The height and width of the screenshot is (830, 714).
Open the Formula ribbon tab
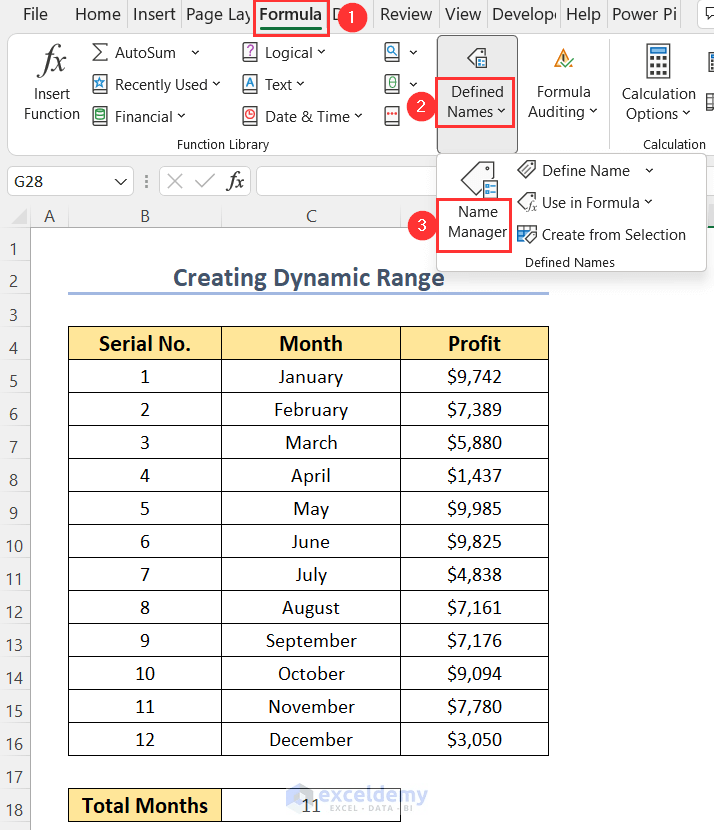tap(290, 14)
